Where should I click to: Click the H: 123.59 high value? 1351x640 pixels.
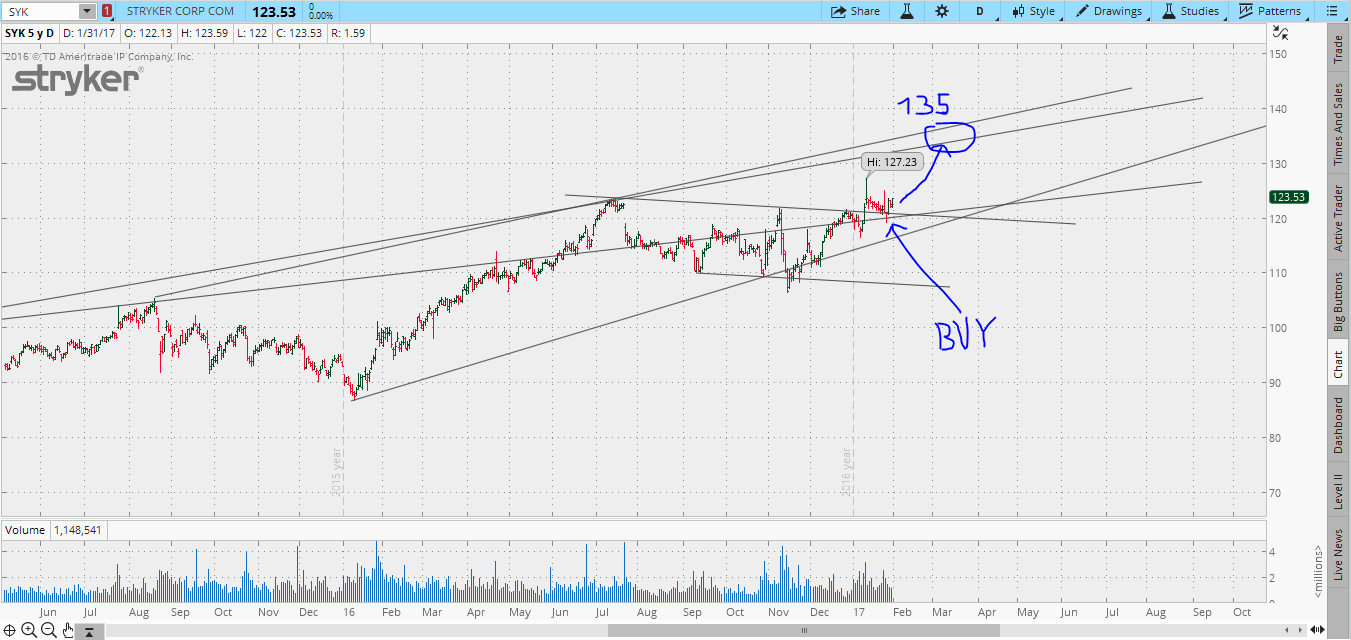[205, 32]
